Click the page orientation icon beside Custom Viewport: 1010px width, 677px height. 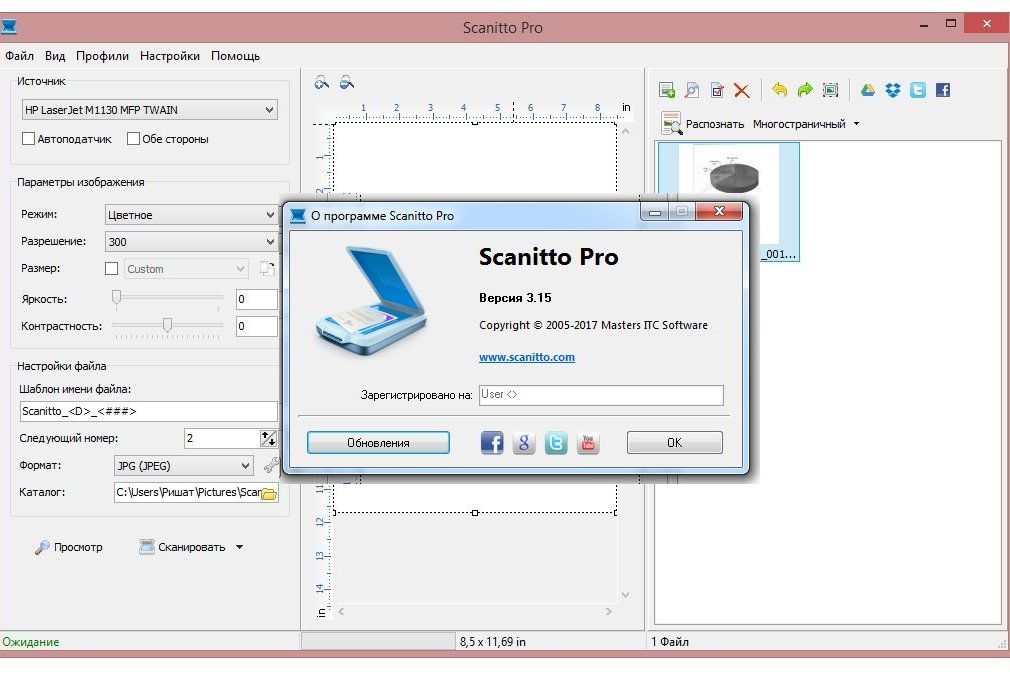(x=267, y=269)
